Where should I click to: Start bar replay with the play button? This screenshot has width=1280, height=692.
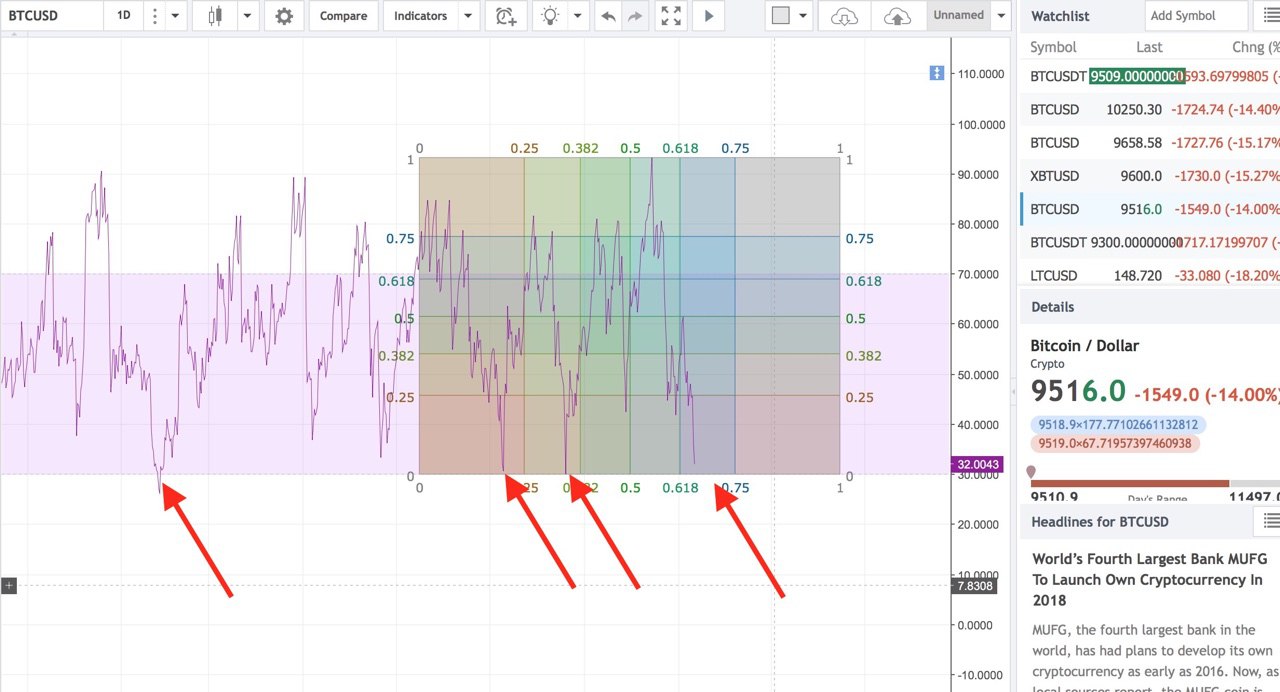point(708,16)
